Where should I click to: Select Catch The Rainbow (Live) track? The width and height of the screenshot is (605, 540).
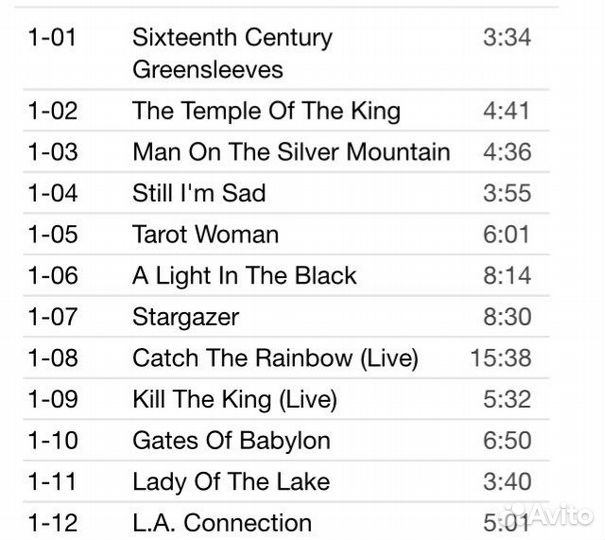pos(275,358)
